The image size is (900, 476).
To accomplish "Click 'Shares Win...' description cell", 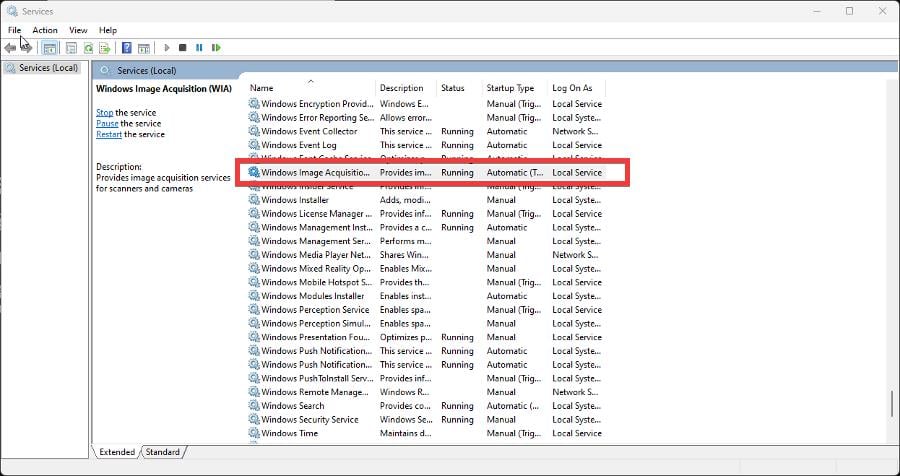I will tap(405, 255).
